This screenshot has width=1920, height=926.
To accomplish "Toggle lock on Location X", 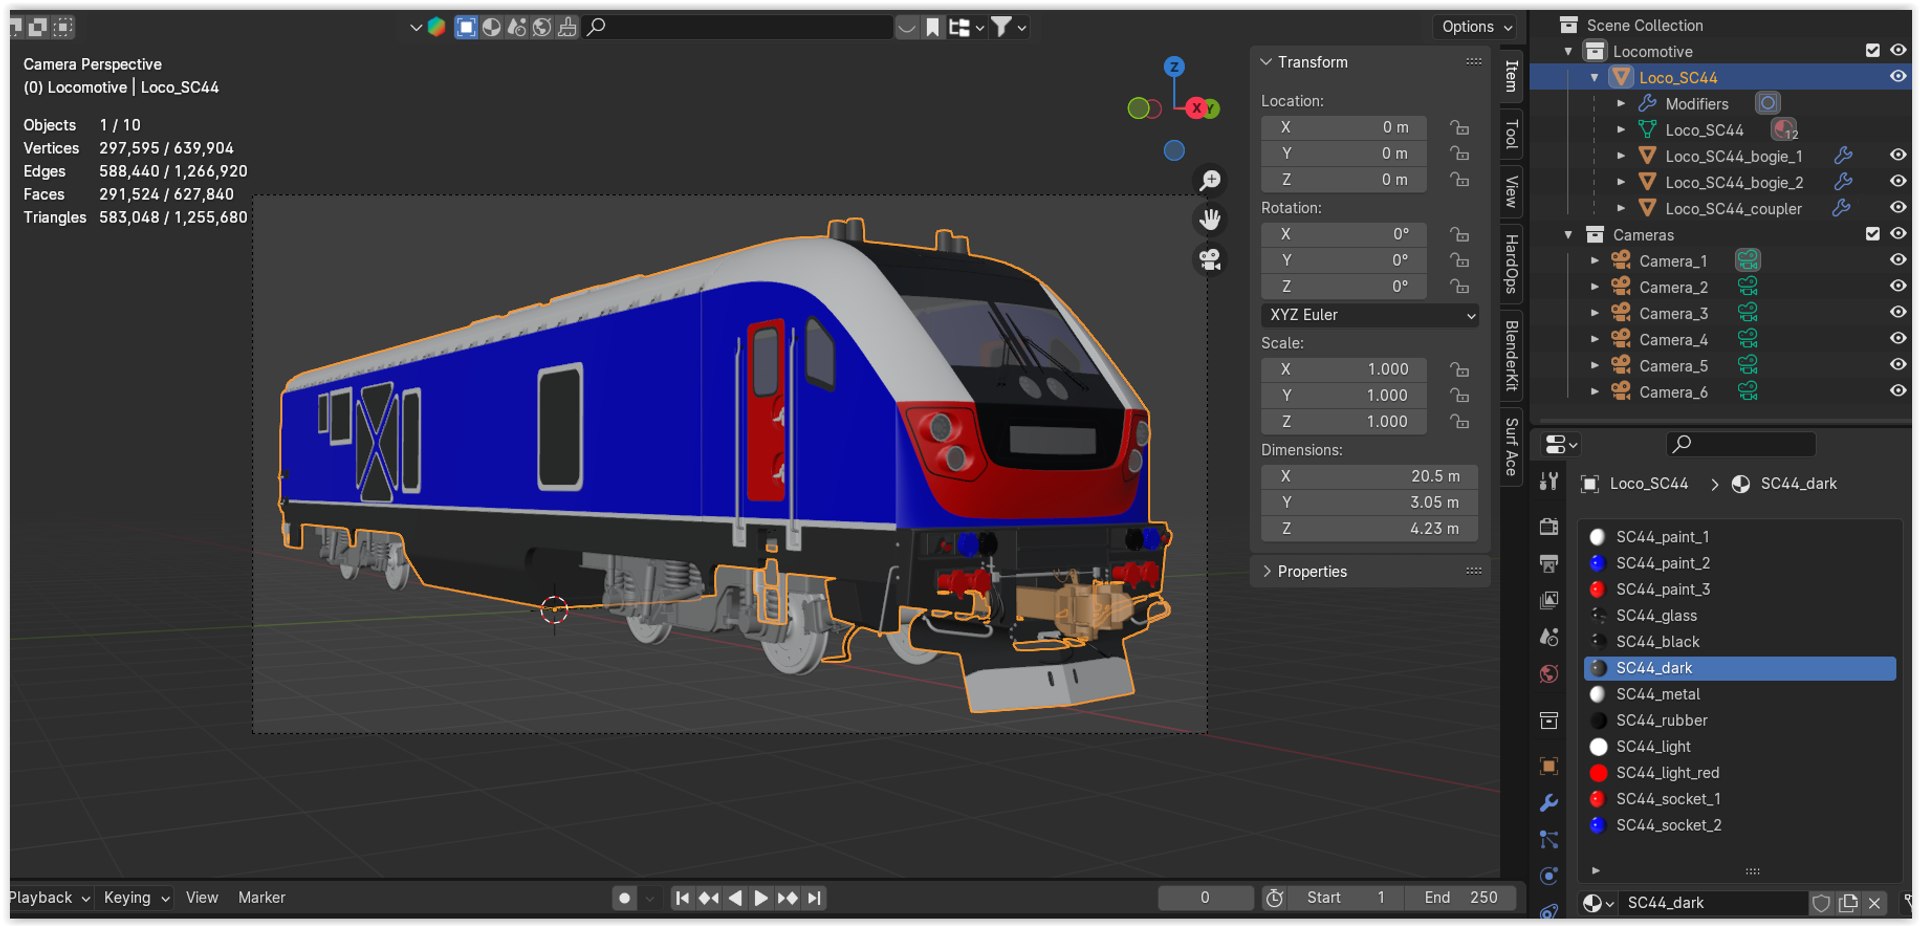I will coord(1460,127).
